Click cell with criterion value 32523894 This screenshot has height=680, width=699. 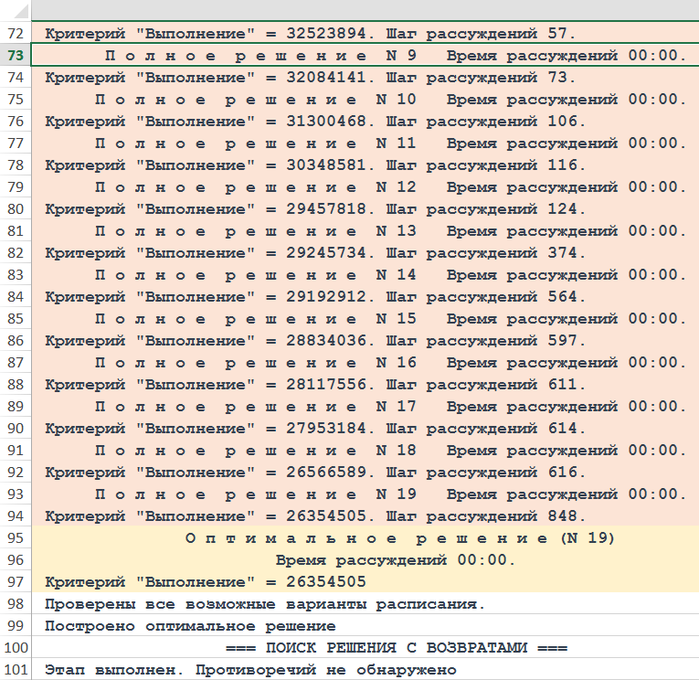tap(311, 33)
